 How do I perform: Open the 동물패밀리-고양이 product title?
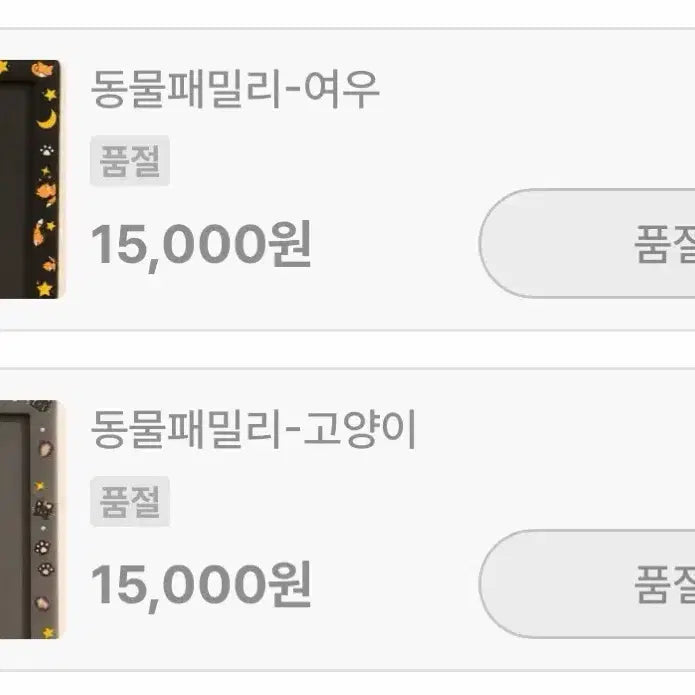[253, 429]
